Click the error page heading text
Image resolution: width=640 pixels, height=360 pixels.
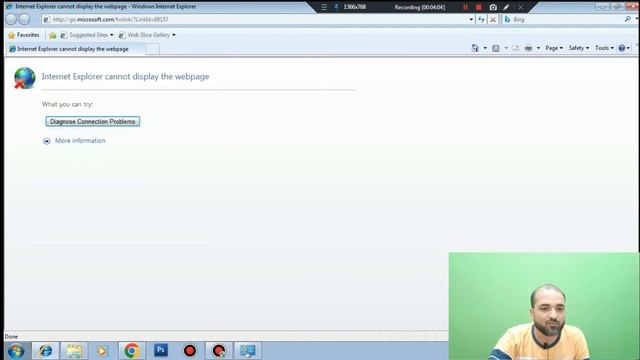click(x=125, y=76)
